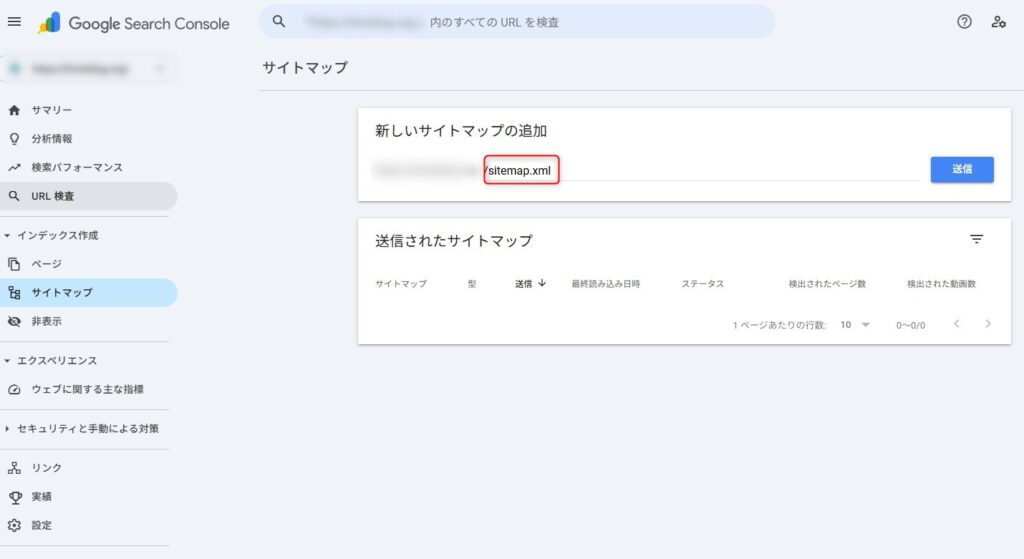Collapse the エクスペリエンス section
1024x559 pixels.
pyautogui.click(x=9, y=361)
